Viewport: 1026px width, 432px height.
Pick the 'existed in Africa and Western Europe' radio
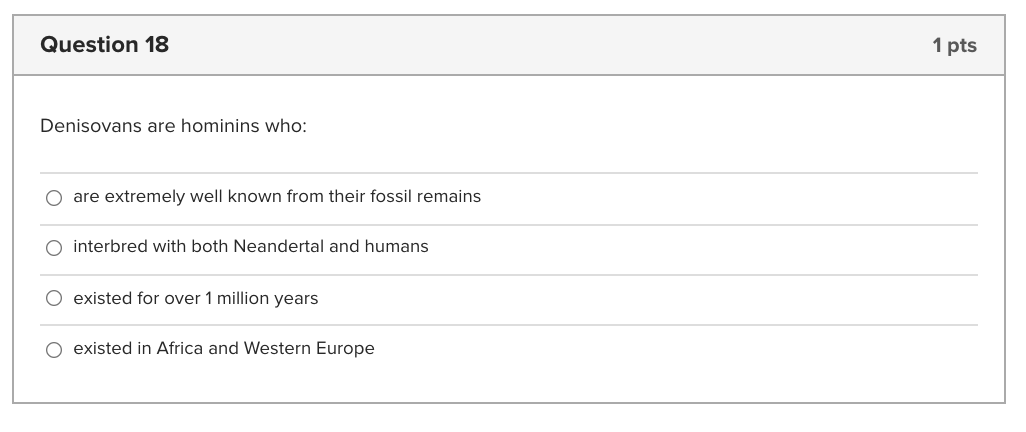54,349
